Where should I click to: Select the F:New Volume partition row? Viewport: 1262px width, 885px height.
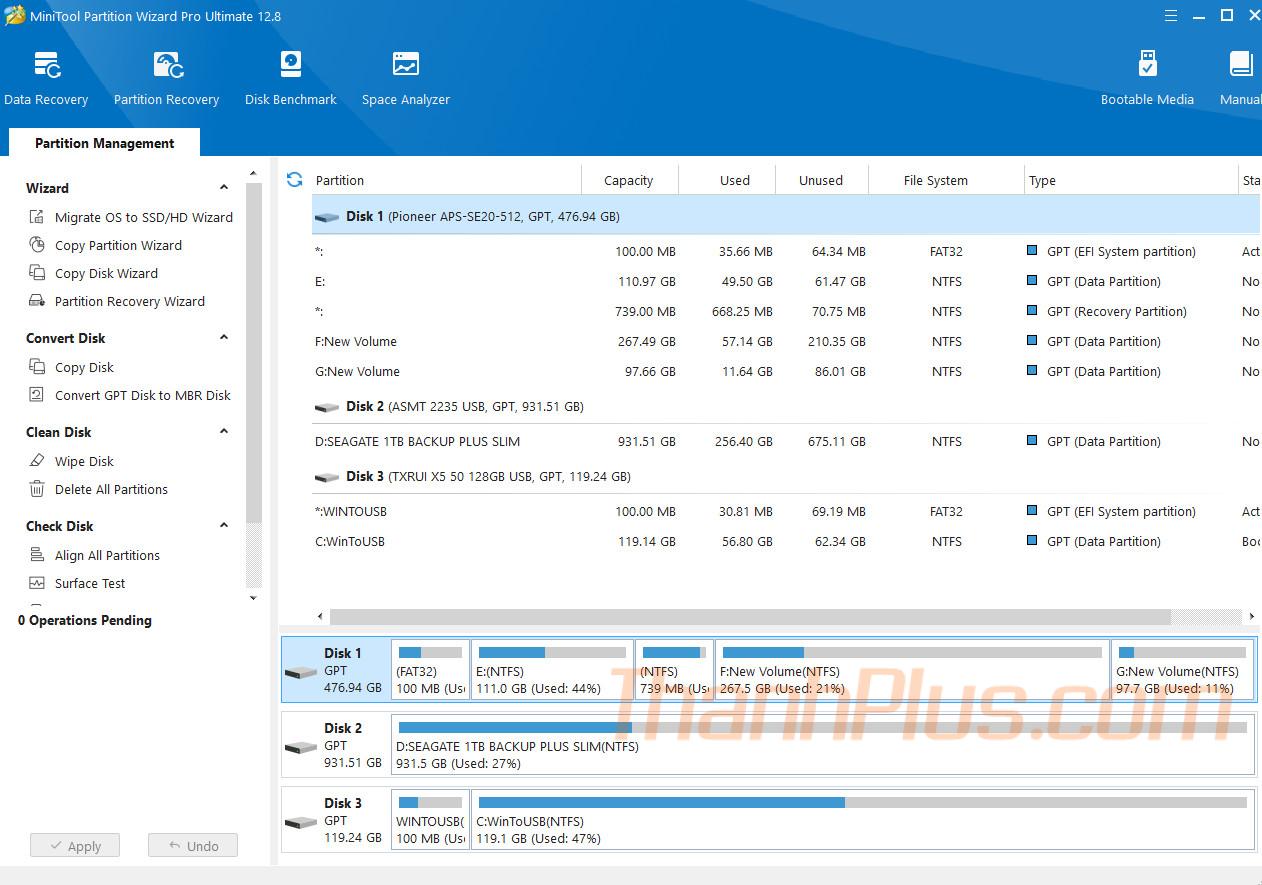coord(356,341)
